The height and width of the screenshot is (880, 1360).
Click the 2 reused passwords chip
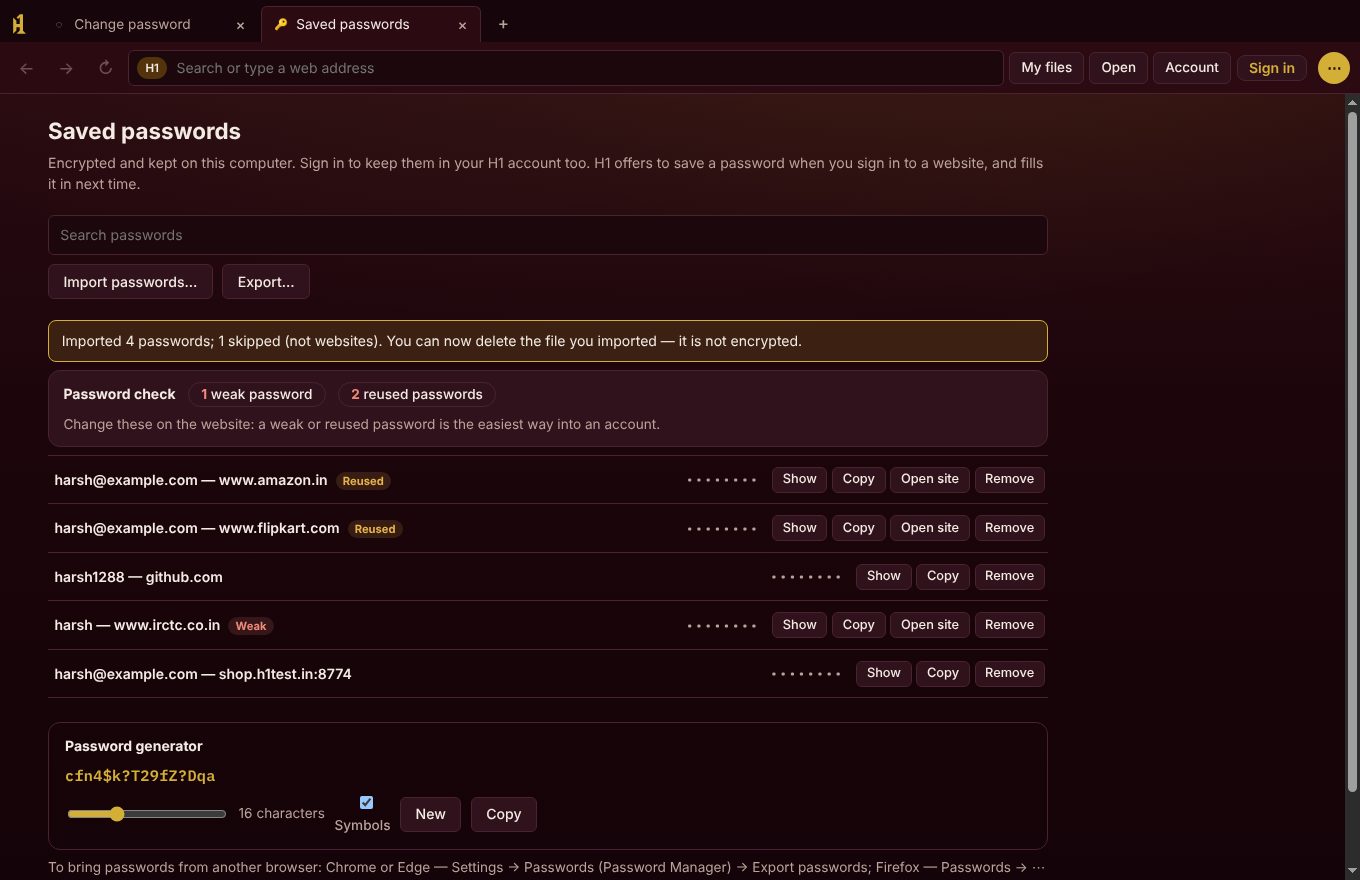[x=417, y=394]
